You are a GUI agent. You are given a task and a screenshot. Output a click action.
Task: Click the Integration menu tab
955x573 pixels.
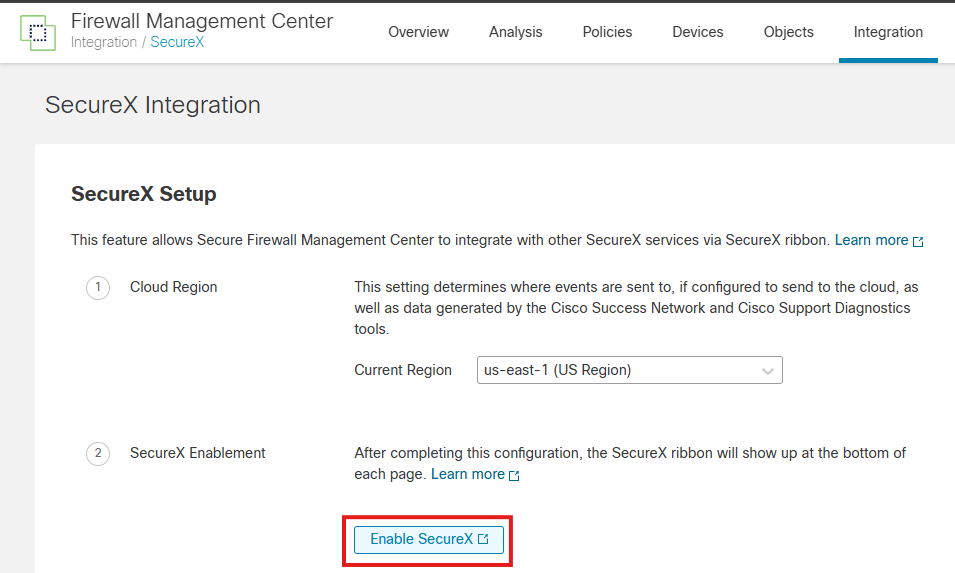888,32
